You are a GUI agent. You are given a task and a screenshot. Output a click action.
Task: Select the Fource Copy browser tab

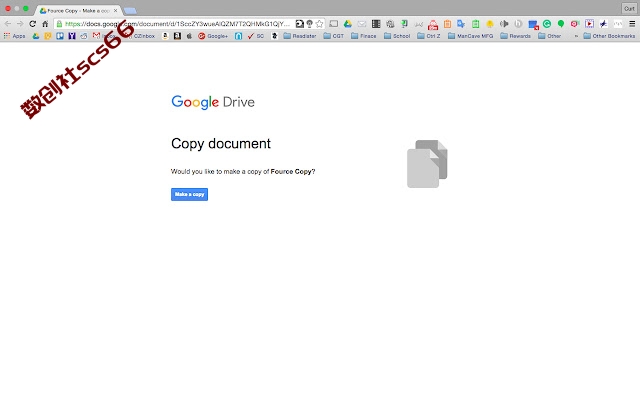(76, 11)
